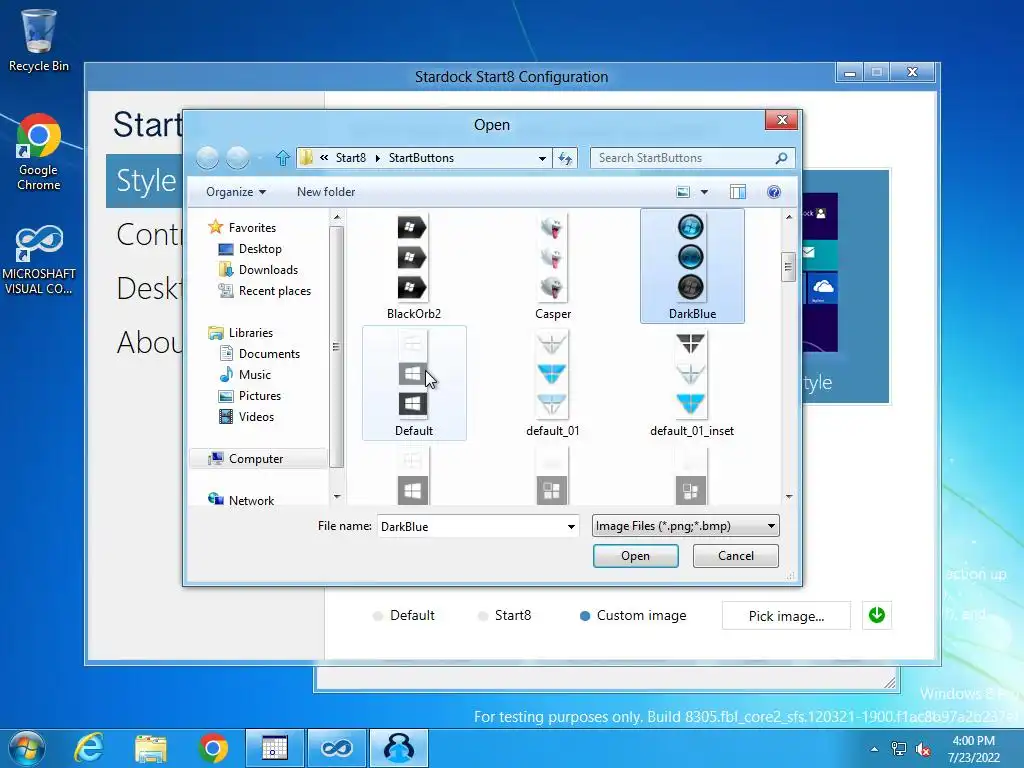Close the Open dialog
The image size is (1024, 768).
(781, 120)
